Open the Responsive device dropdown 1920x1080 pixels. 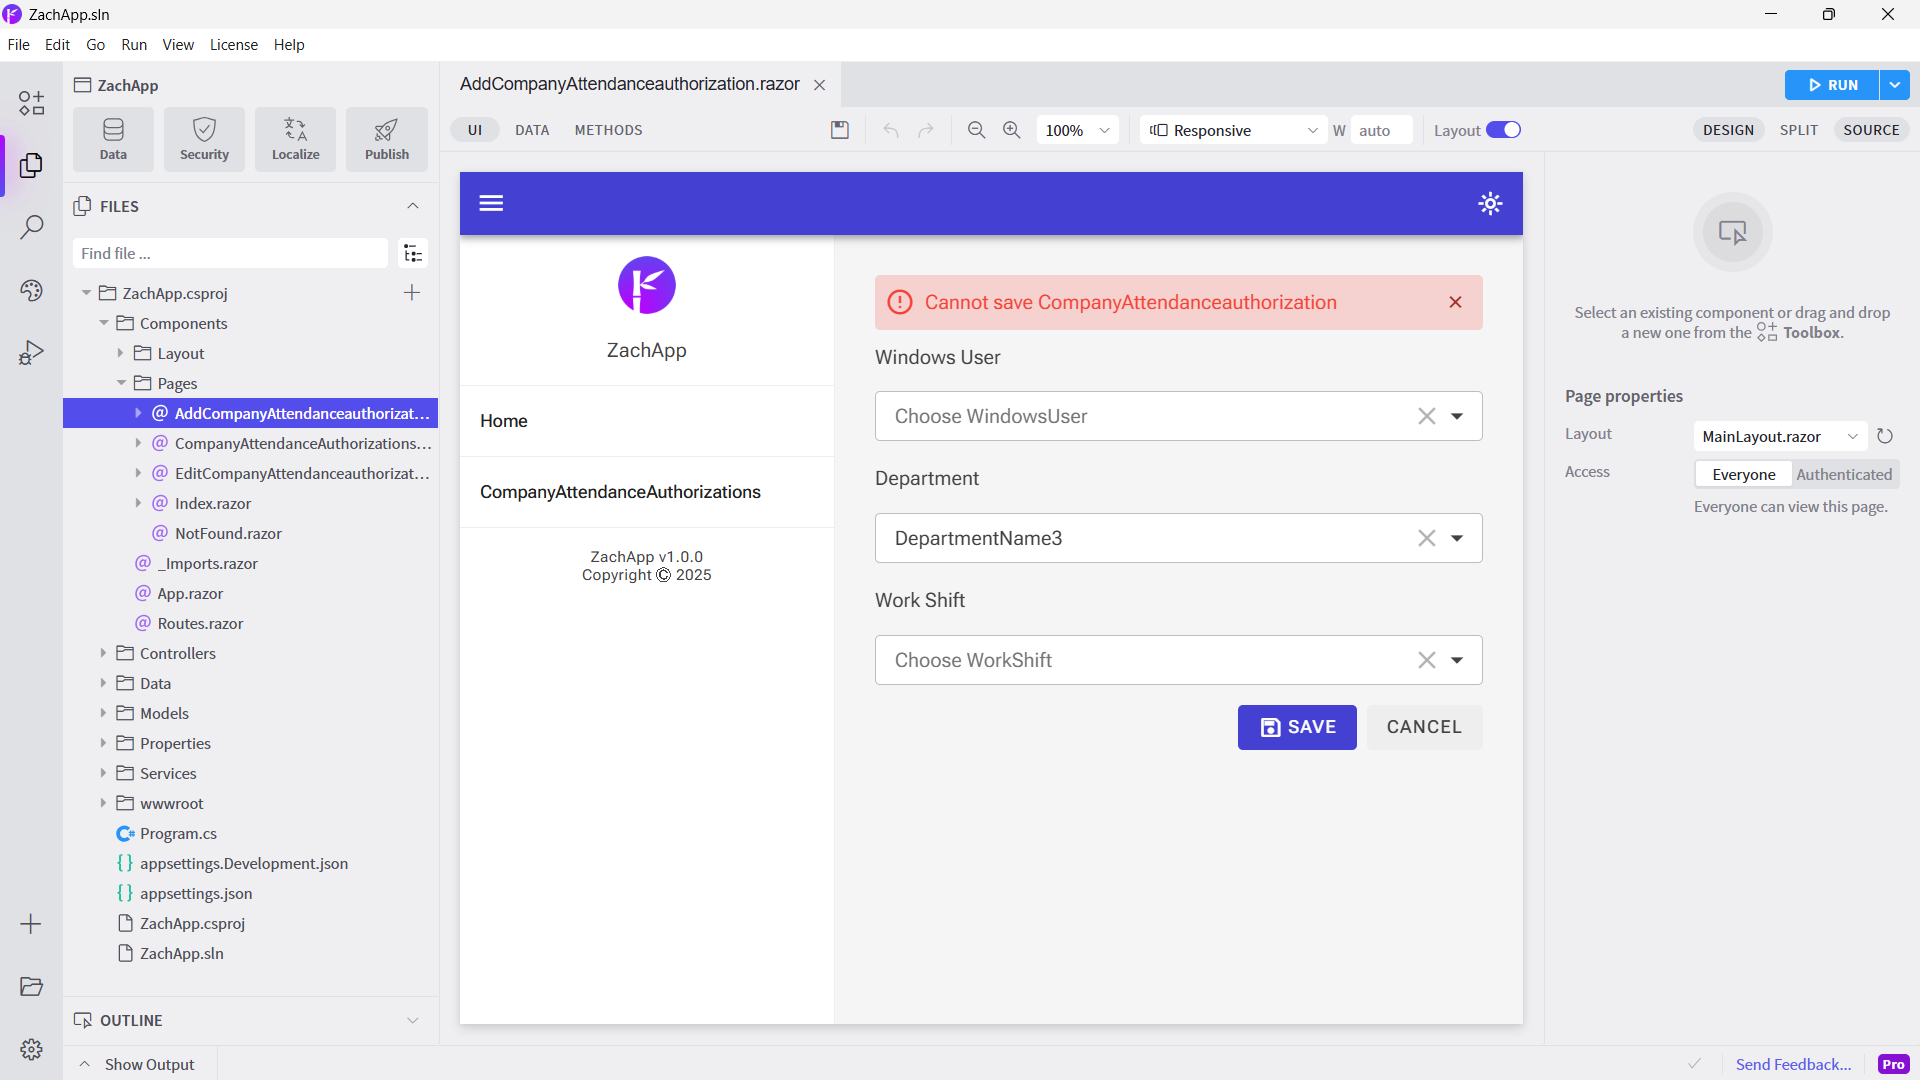point(1234,130)
